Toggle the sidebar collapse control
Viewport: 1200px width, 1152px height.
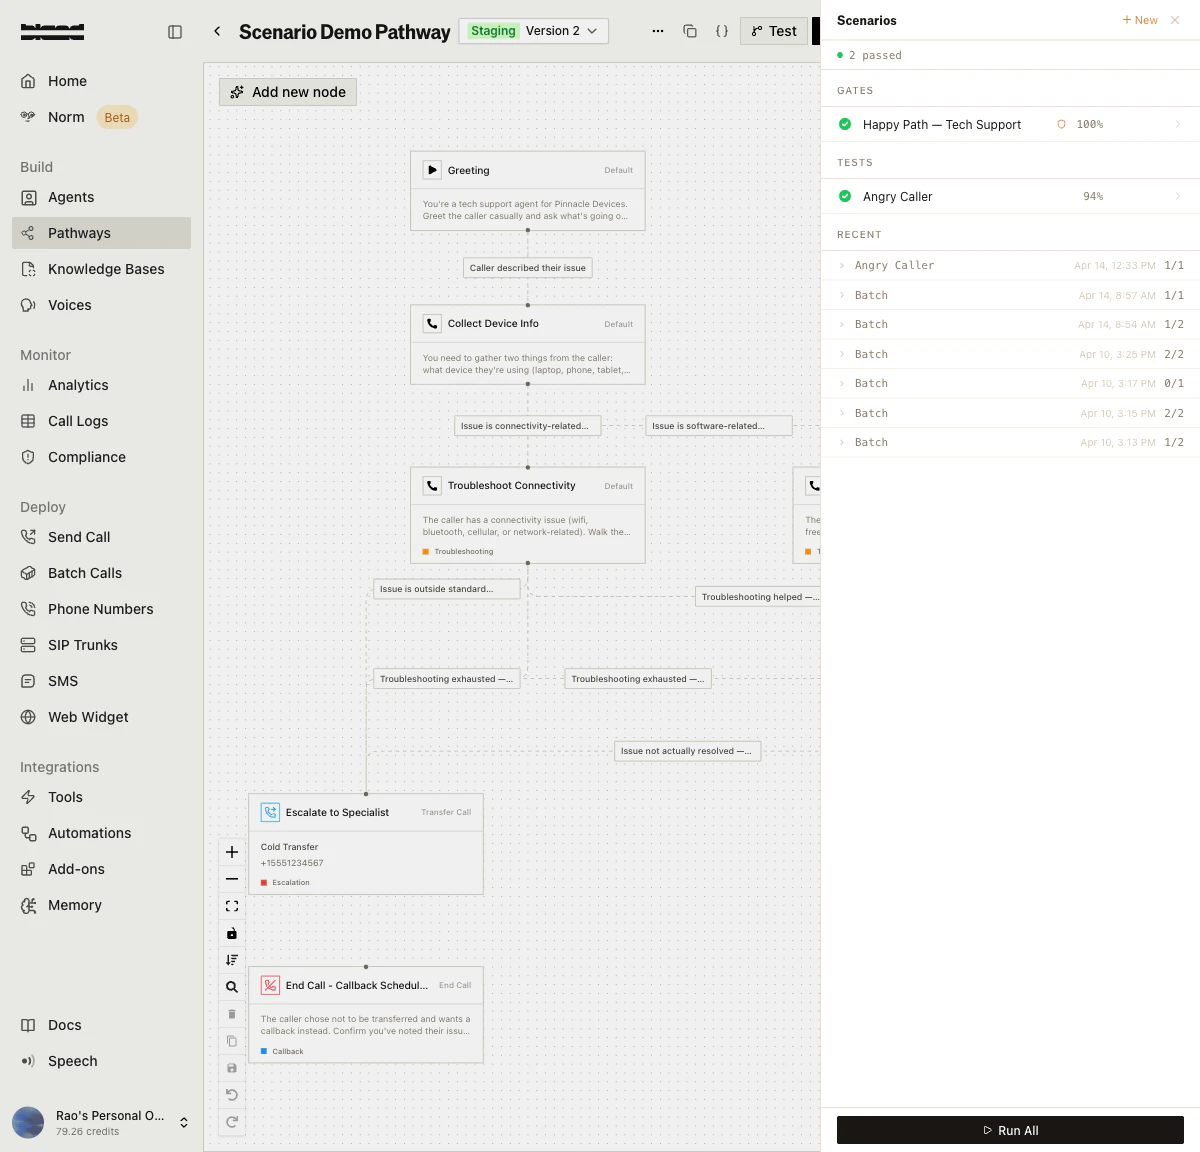(x=175, y=31)
